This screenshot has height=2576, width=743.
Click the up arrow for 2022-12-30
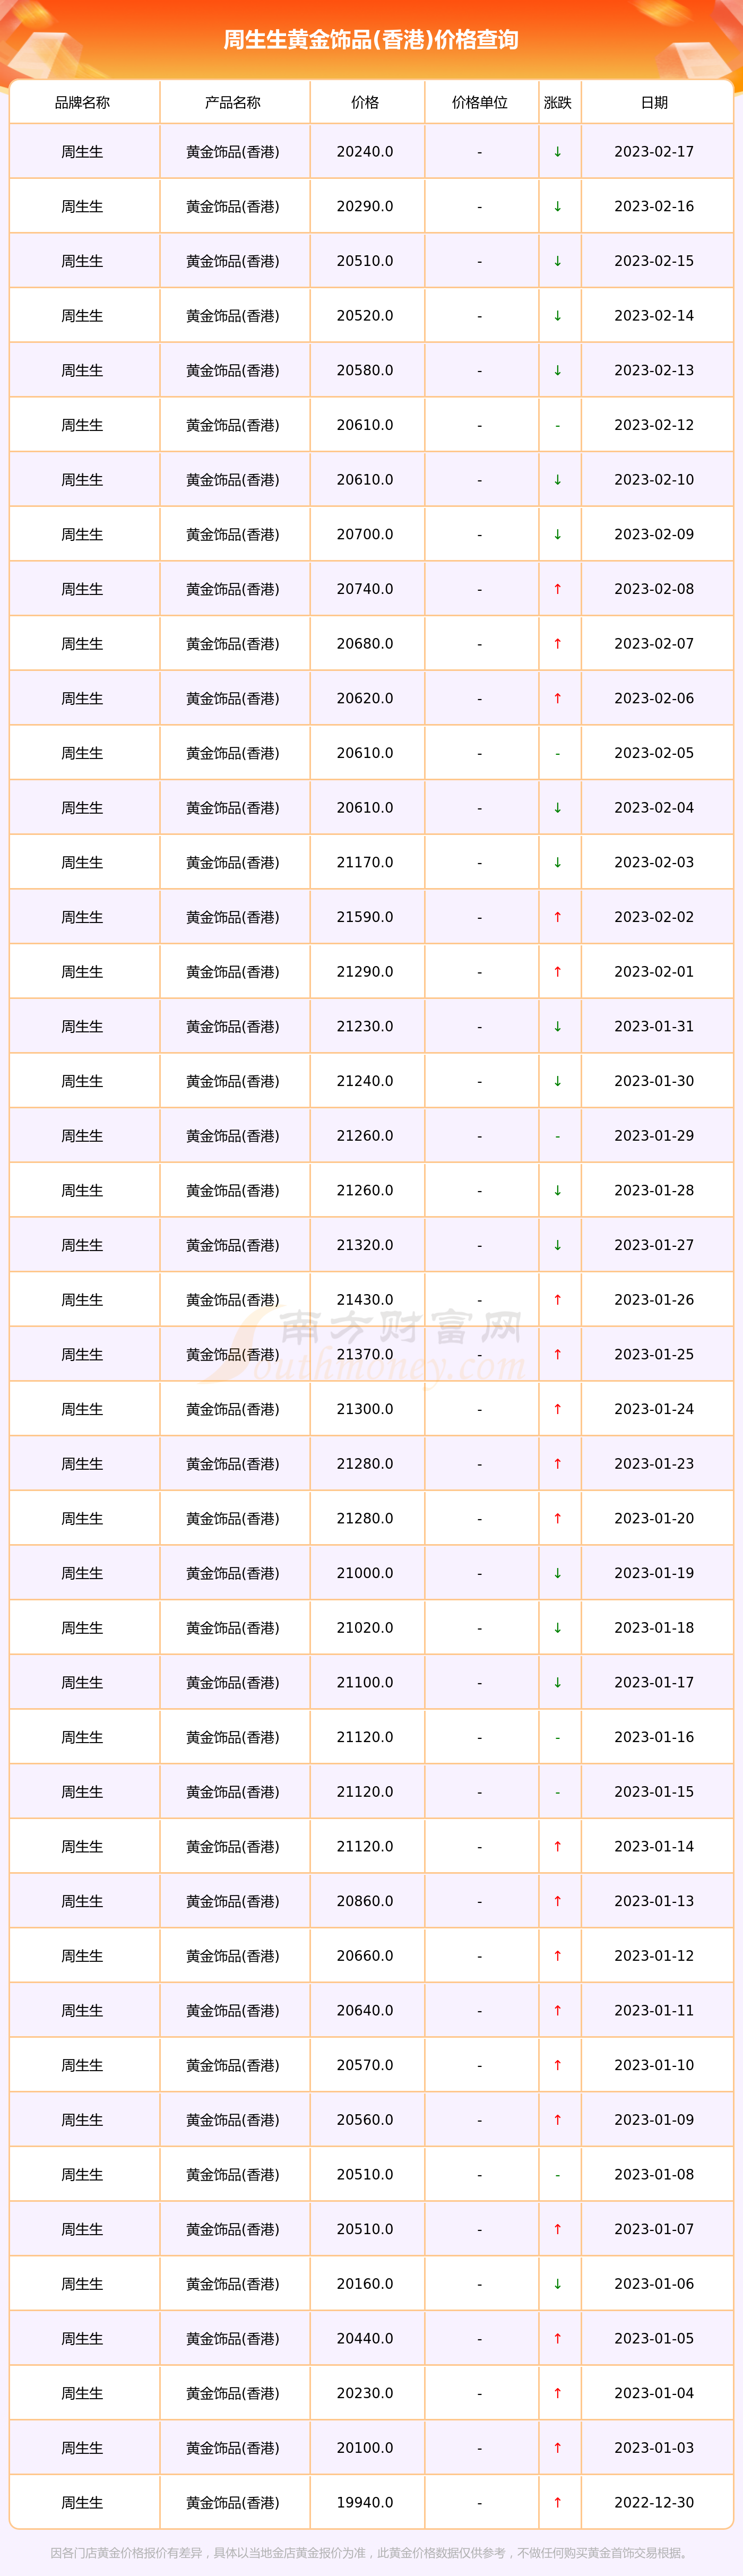[x=557, y=2502]
